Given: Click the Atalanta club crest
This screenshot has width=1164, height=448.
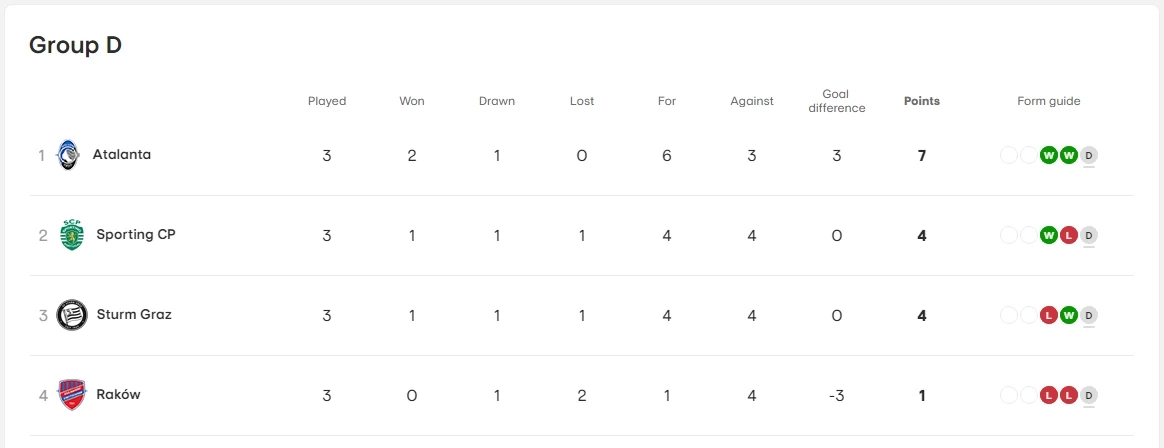Looking at the screenshot, I should coord(67,155).
